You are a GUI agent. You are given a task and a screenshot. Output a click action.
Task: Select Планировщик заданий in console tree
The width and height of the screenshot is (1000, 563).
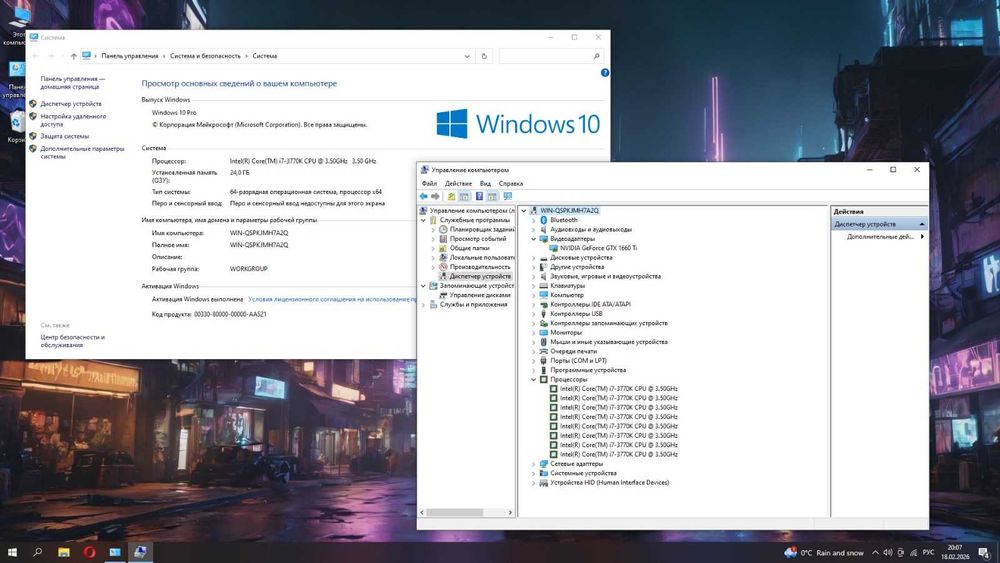[x=482, y=230]
